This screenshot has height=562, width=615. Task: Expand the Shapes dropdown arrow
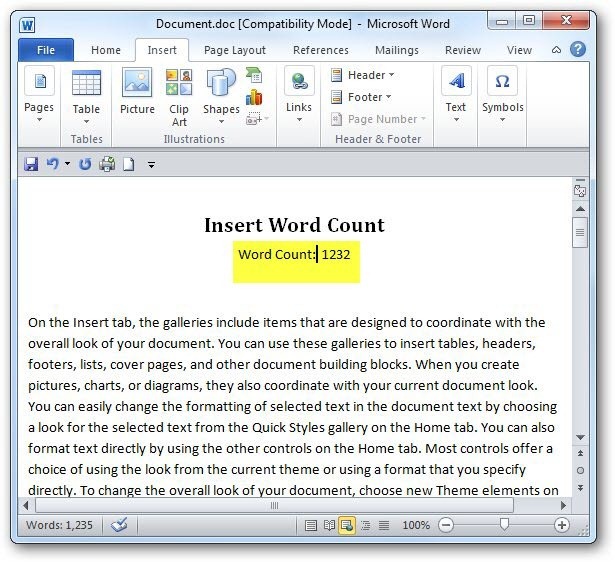(x=221, y=122)
